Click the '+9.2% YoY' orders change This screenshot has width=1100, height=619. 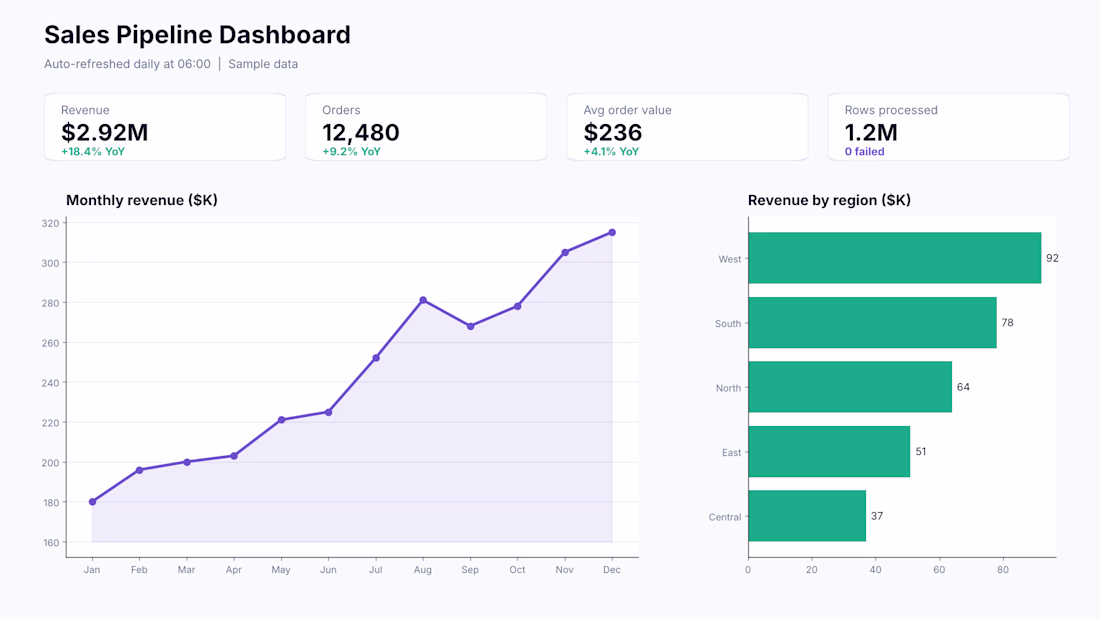[351, 152]
